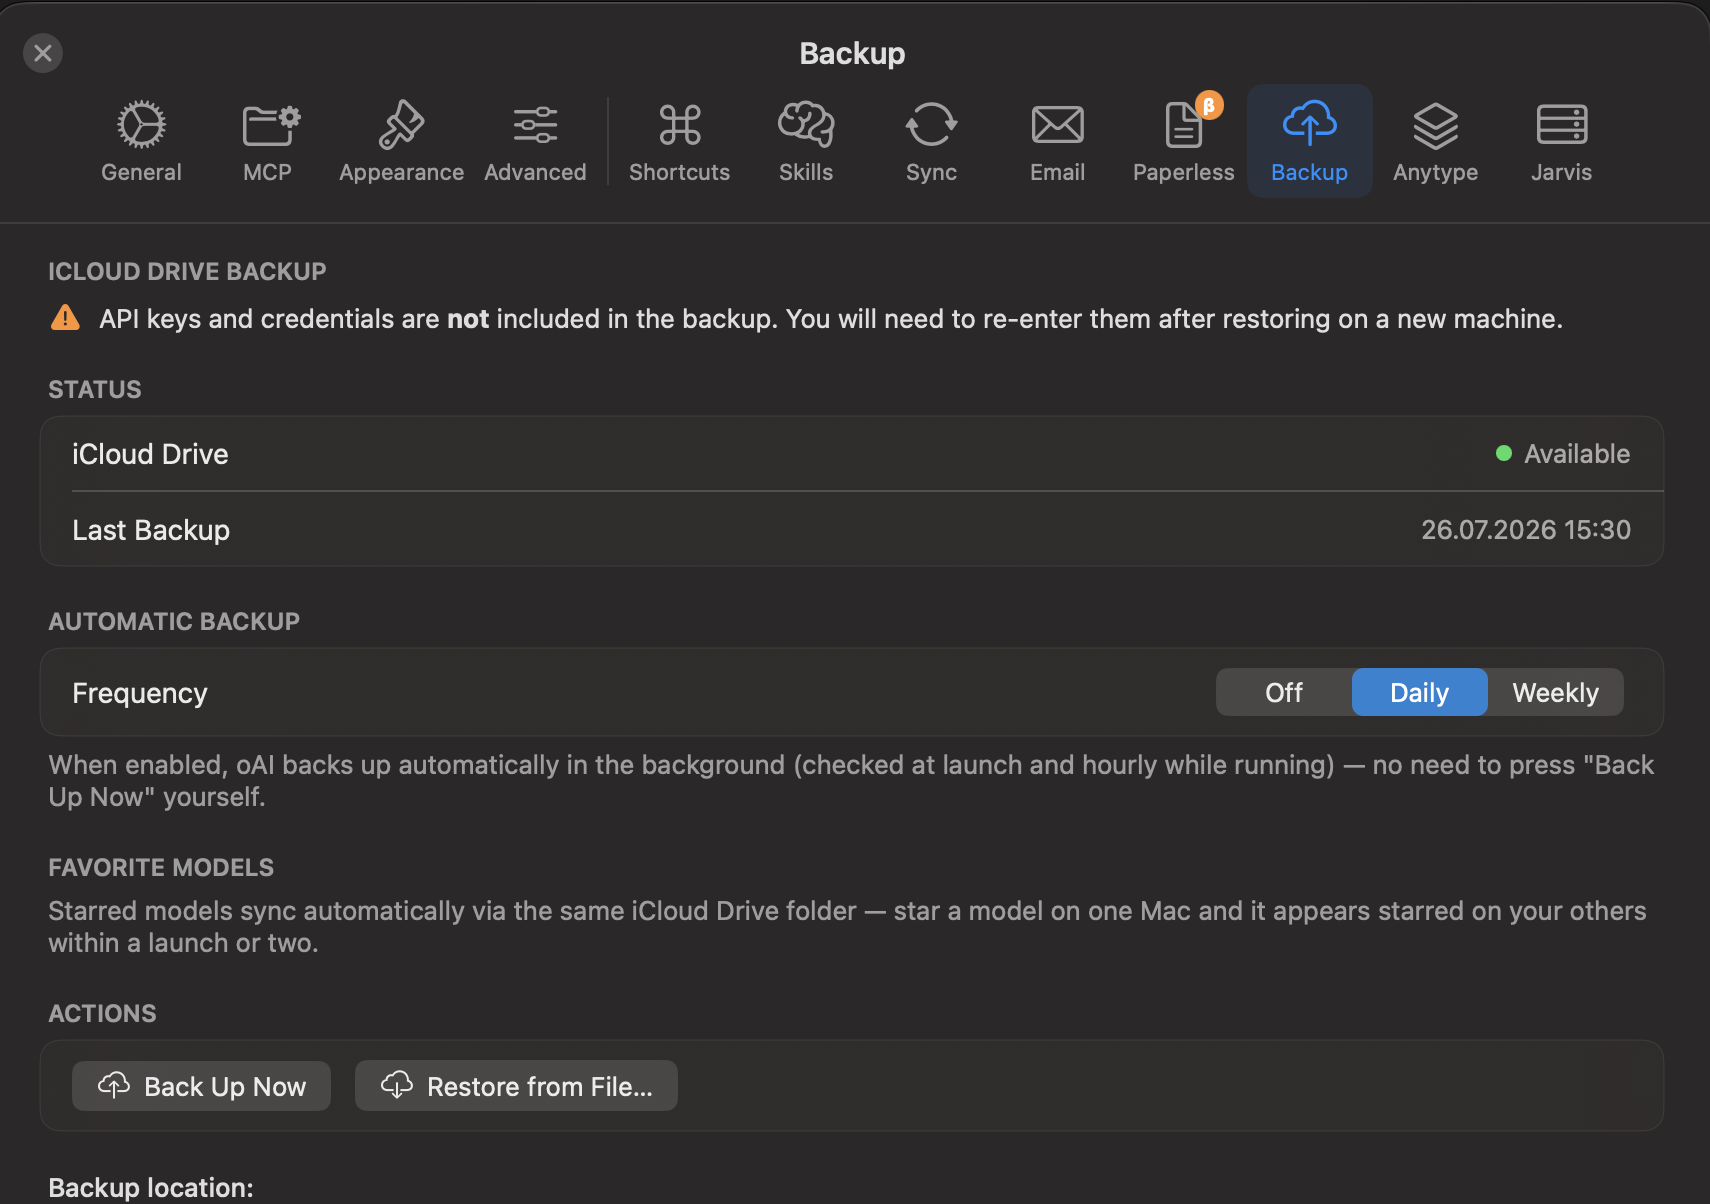Click the Jarvis tab label
This screenshot has height=1204, width=1710.
click(1561, 172)
